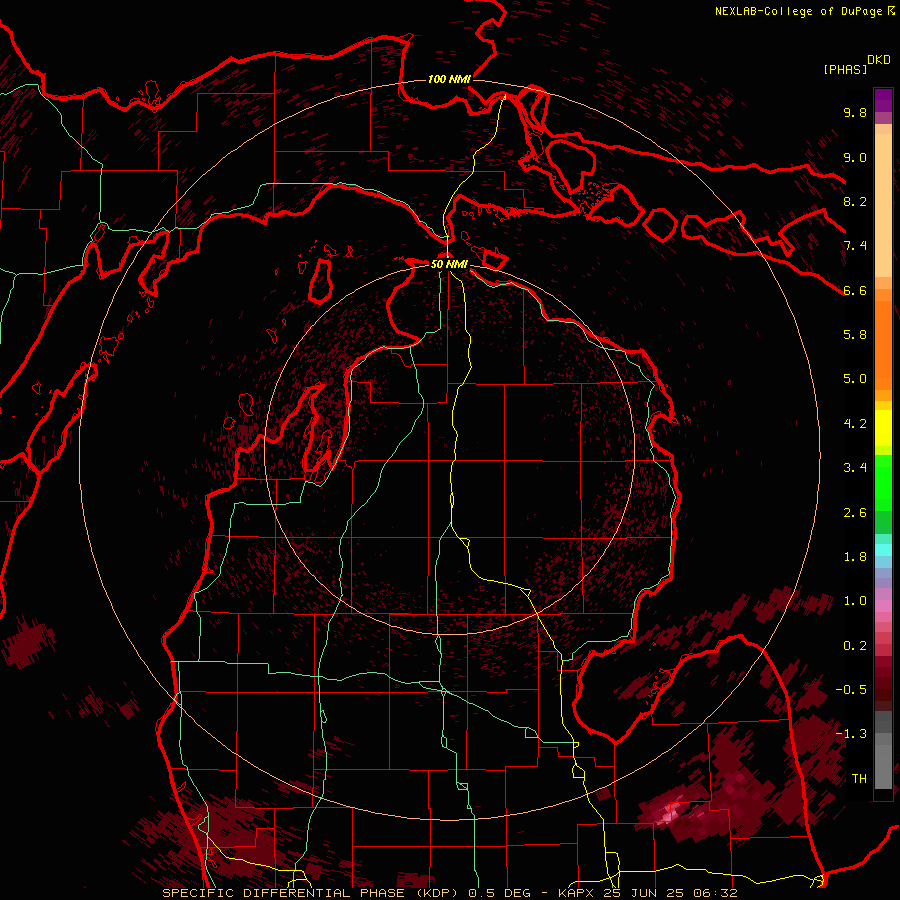Click the orange band of the color bar
The height and width of the screenshot is (900, 900).
(x=883, y=344)
